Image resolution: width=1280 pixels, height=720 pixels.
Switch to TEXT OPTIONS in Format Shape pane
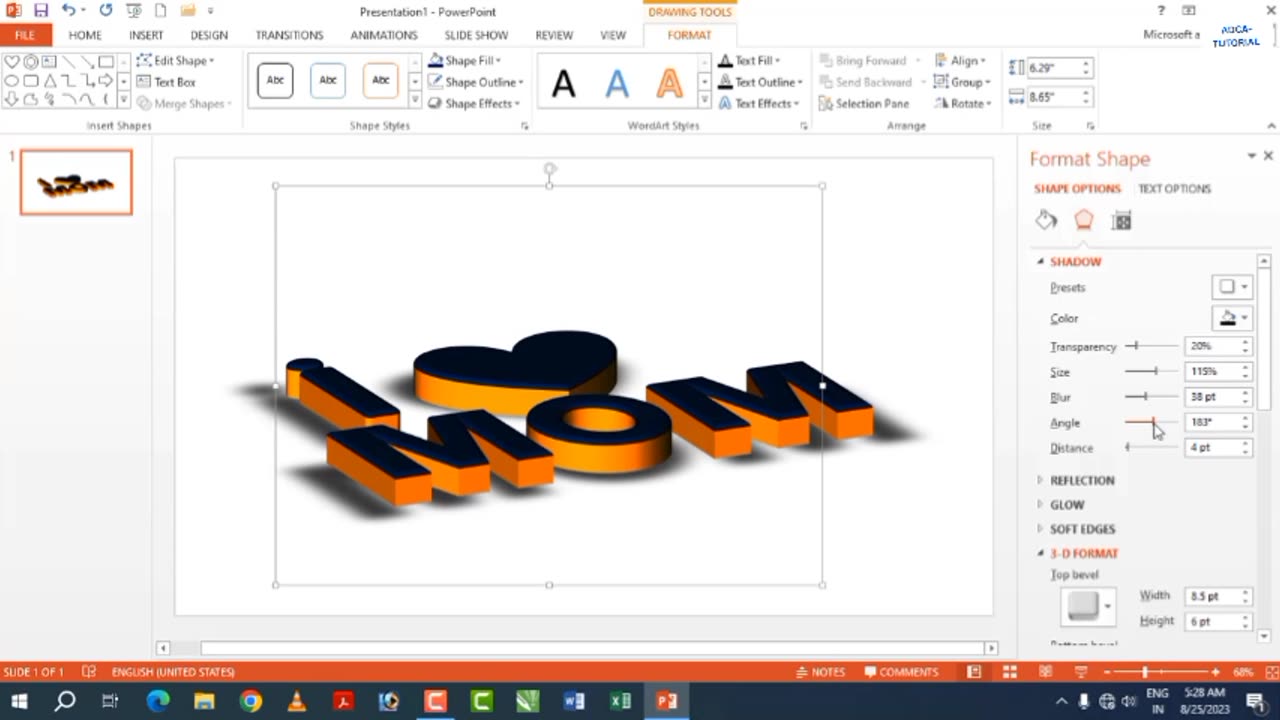(1174, 188)
